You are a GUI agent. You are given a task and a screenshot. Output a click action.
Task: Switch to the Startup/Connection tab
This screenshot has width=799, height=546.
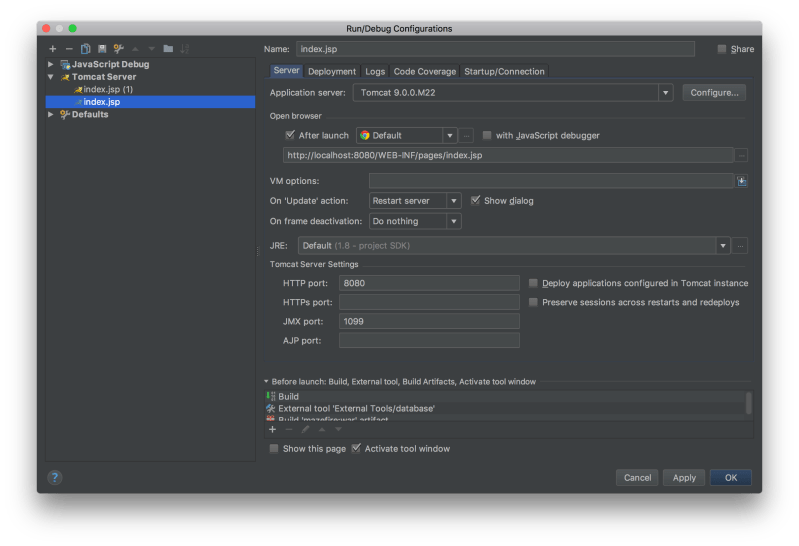504,71
